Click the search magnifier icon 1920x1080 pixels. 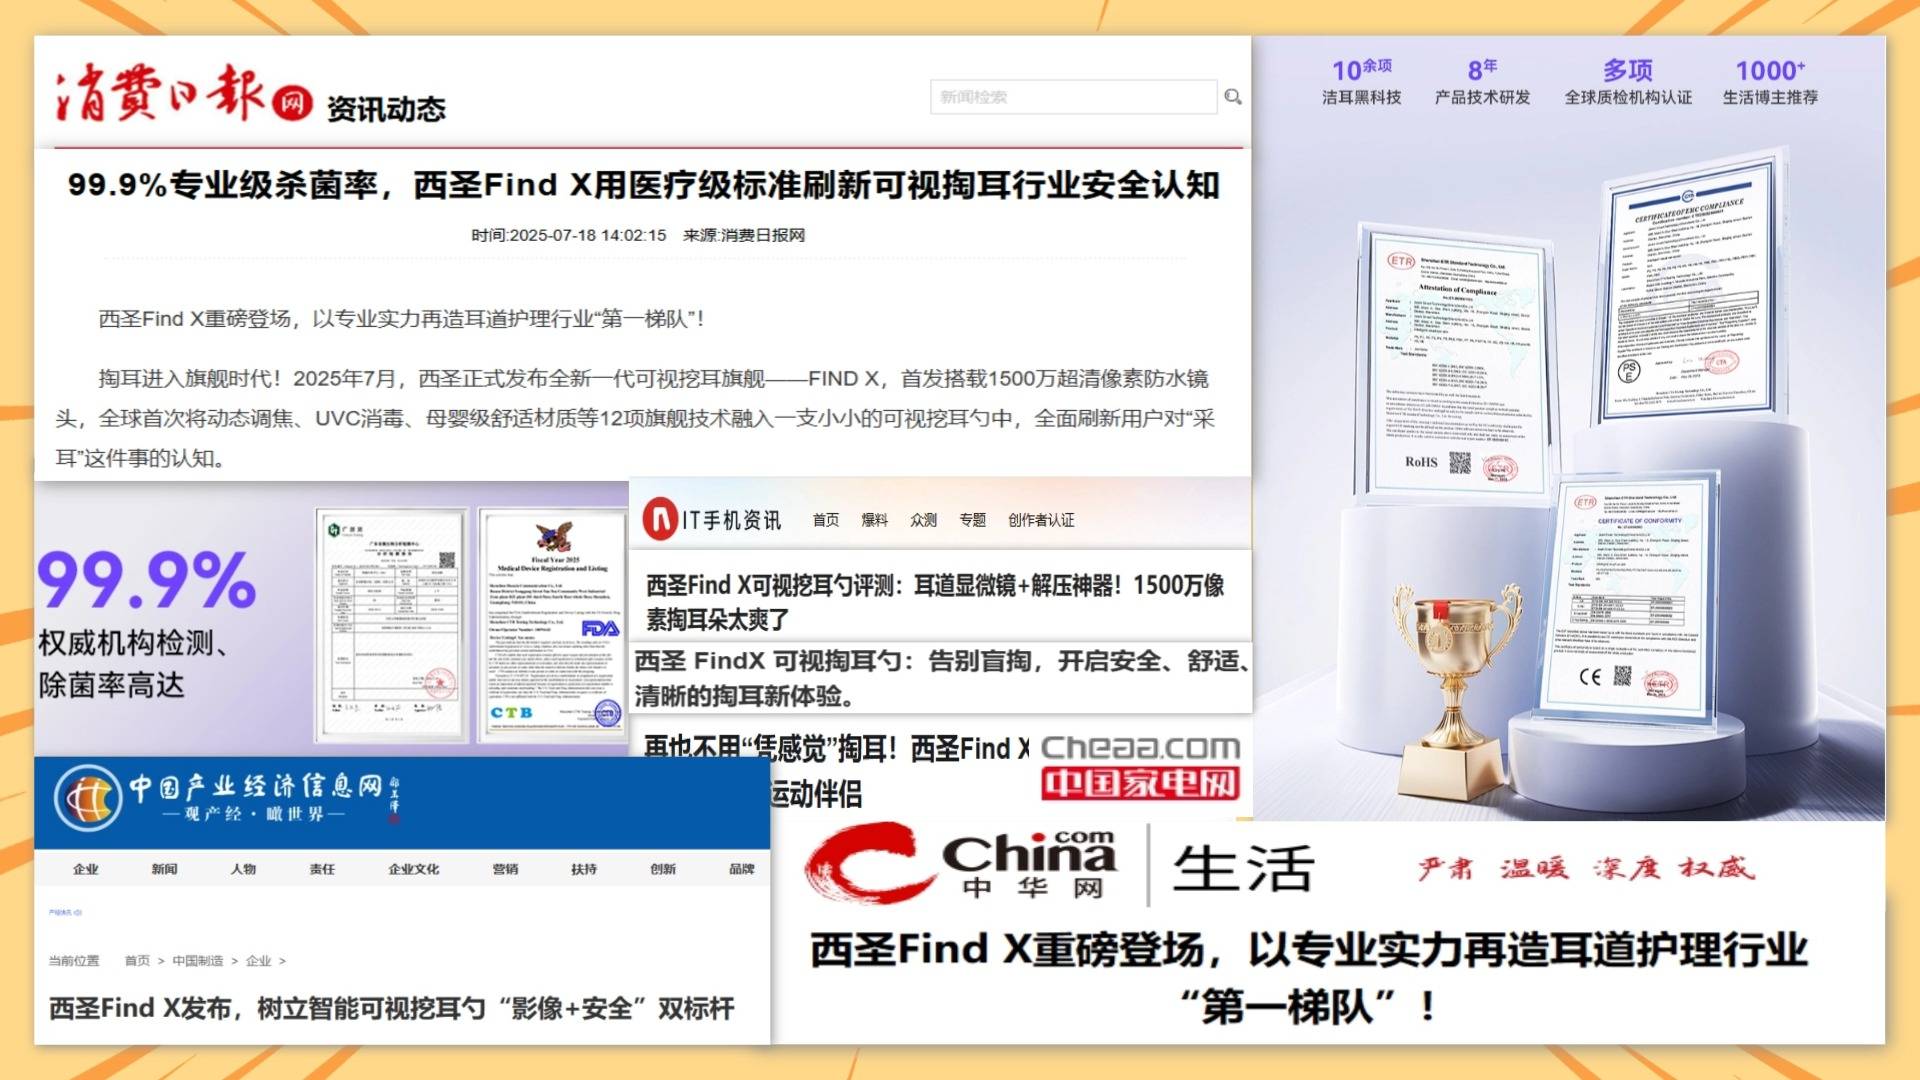(x=1232, y=97)
